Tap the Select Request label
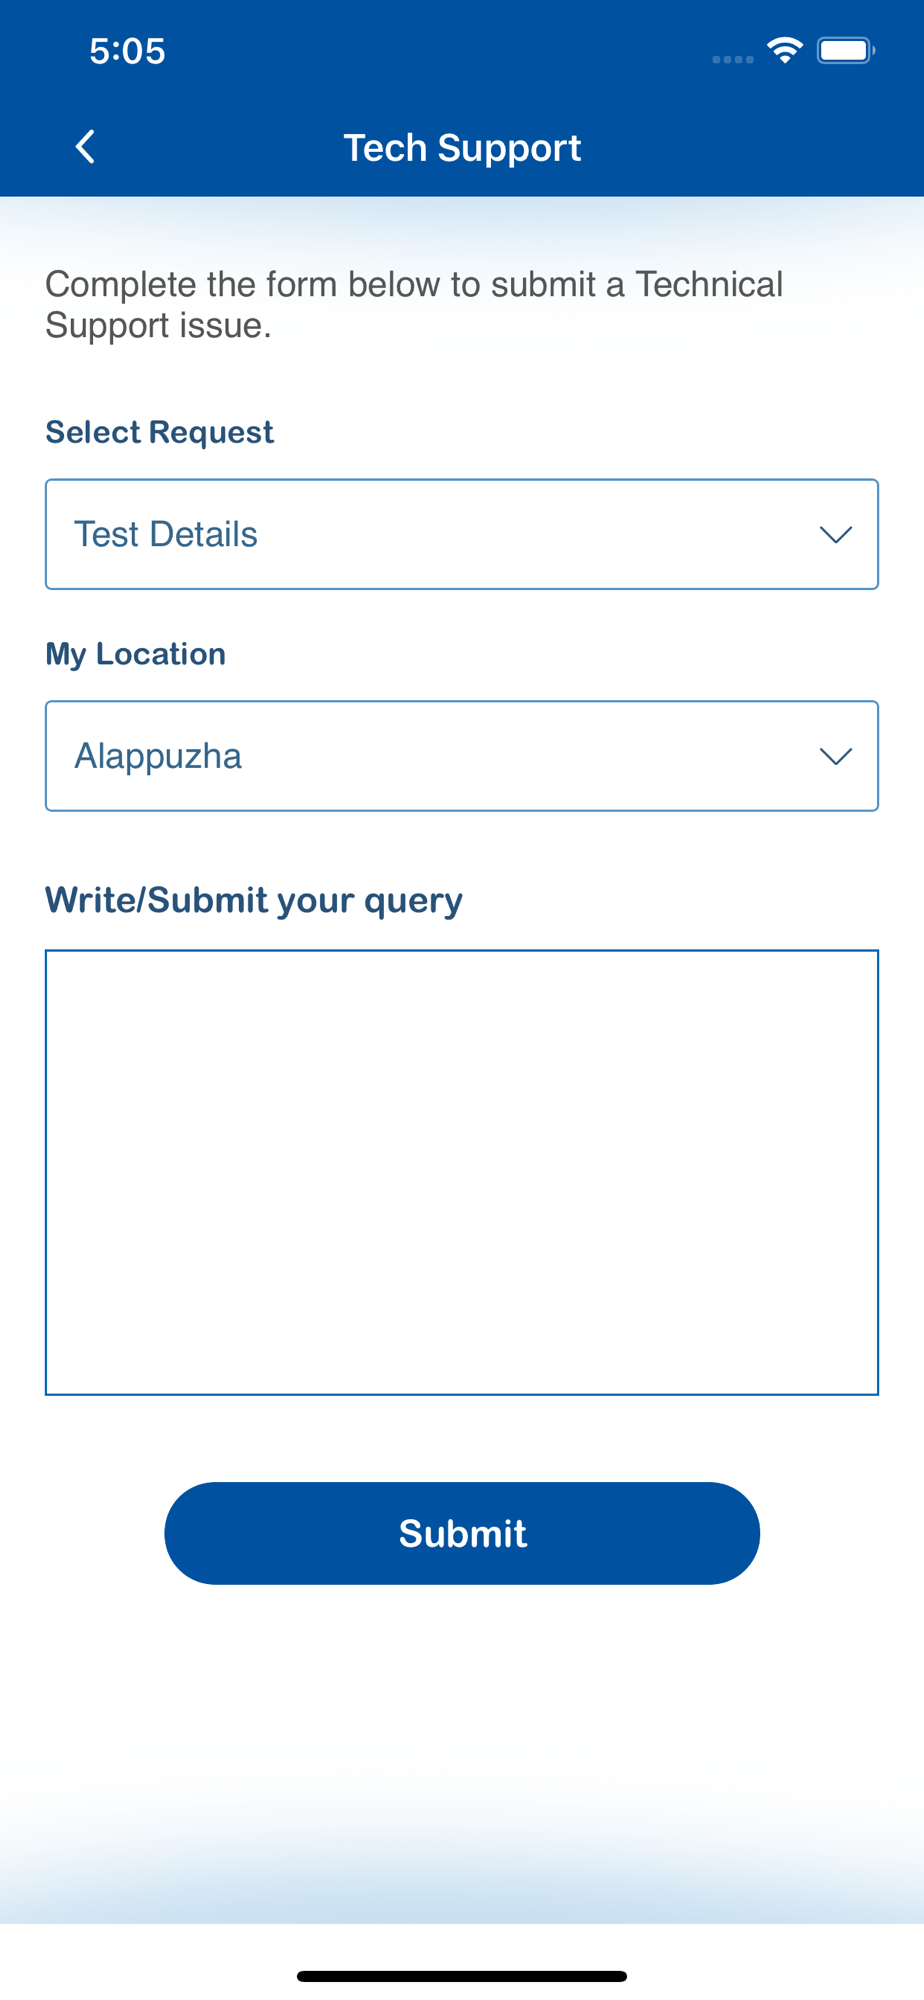 pos(159,432)
